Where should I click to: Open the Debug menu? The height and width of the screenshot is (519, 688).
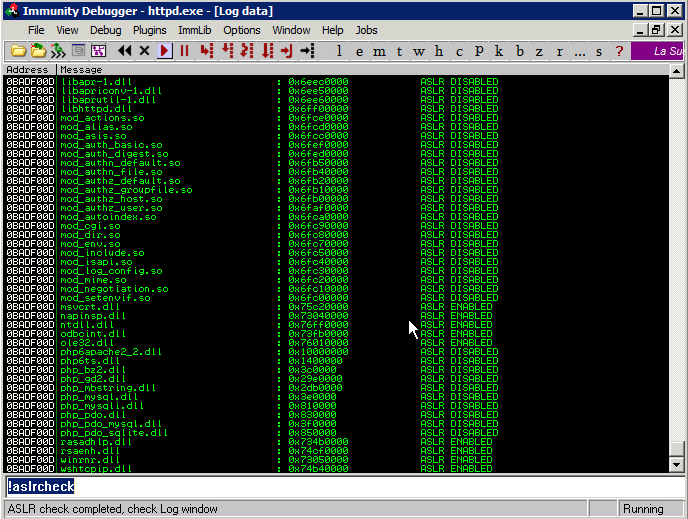click(x=105, y=30)
